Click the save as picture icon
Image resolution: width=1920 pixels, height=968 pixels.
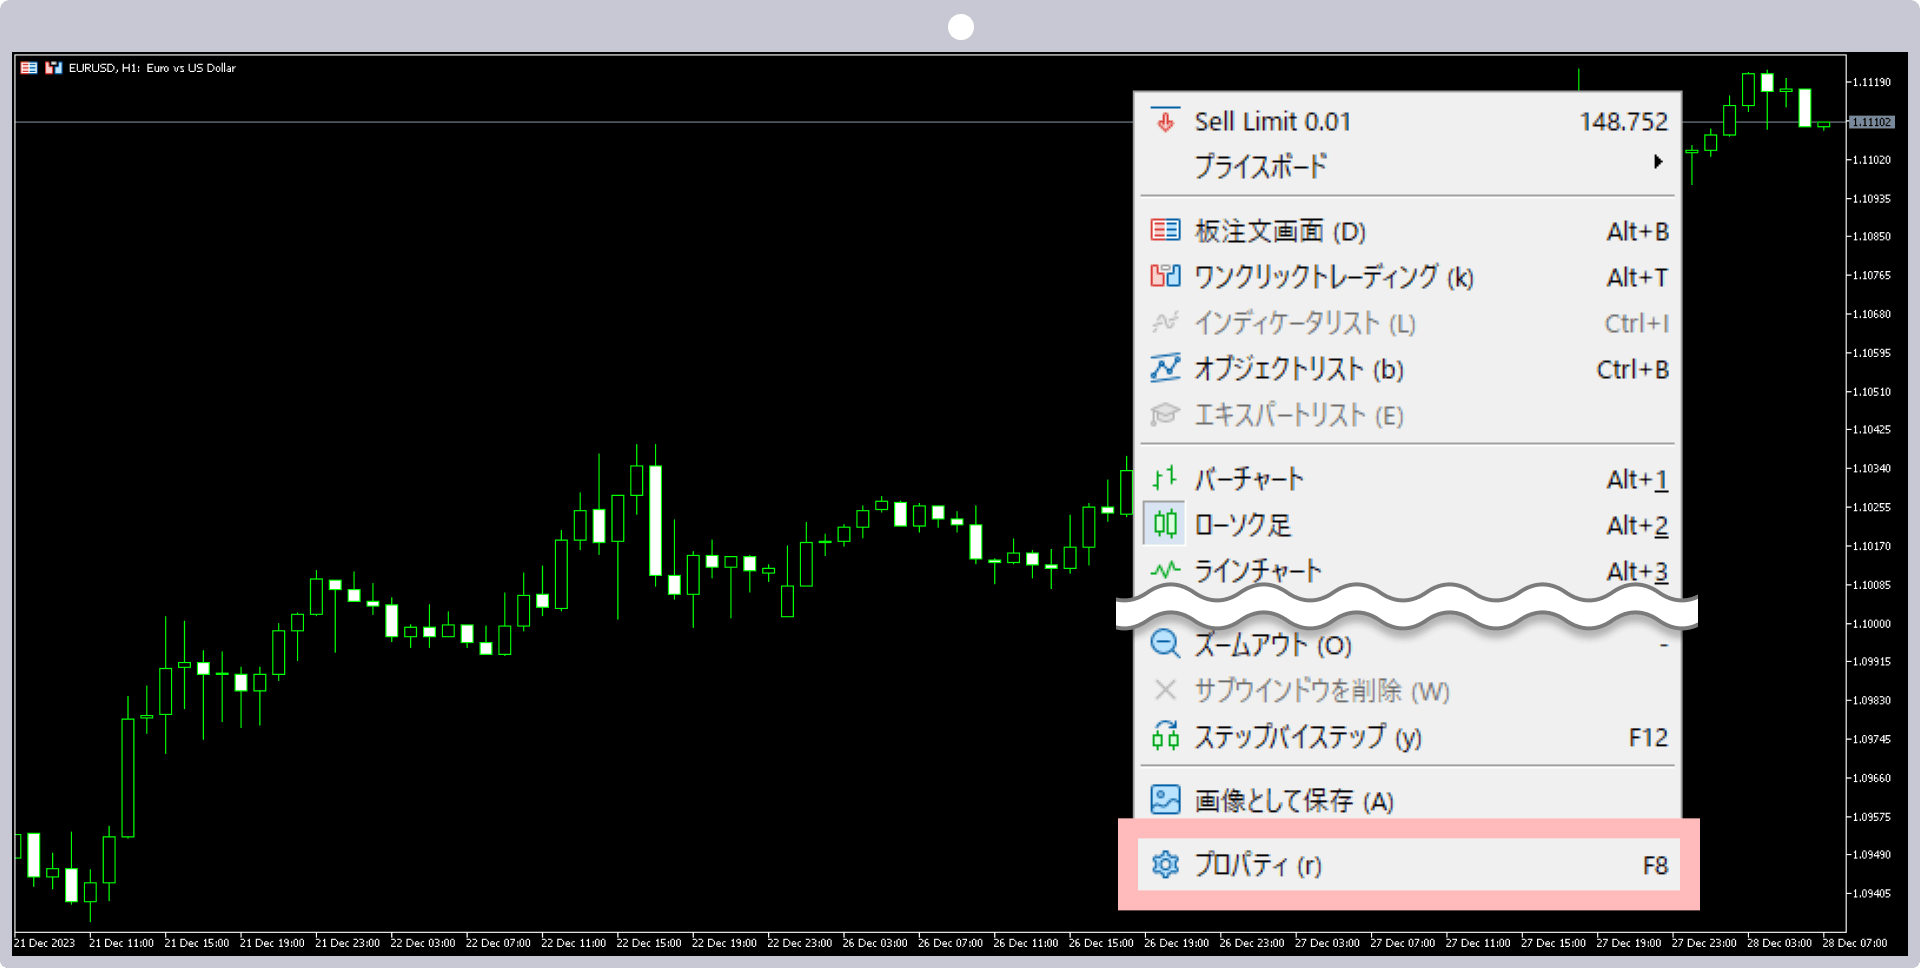pyautogui.click(x=1165, y=799)
